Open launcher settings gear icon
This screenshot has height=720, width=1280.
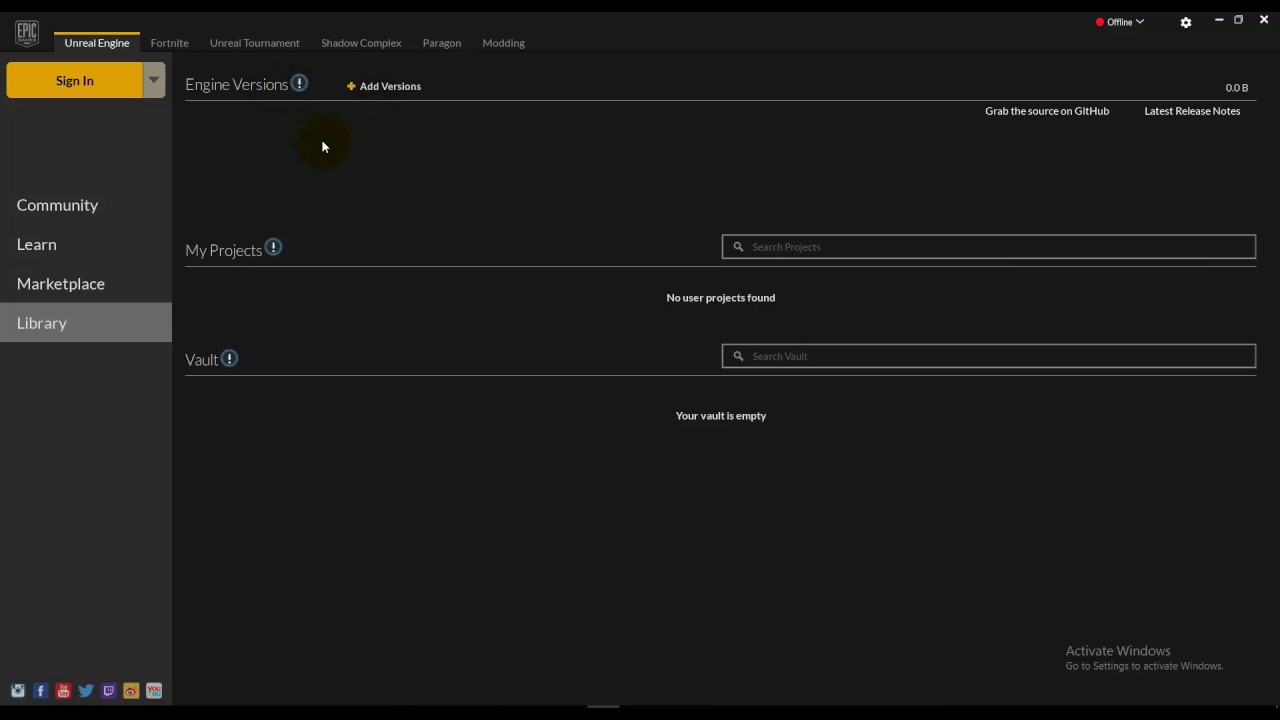[x=1186, y=22]
